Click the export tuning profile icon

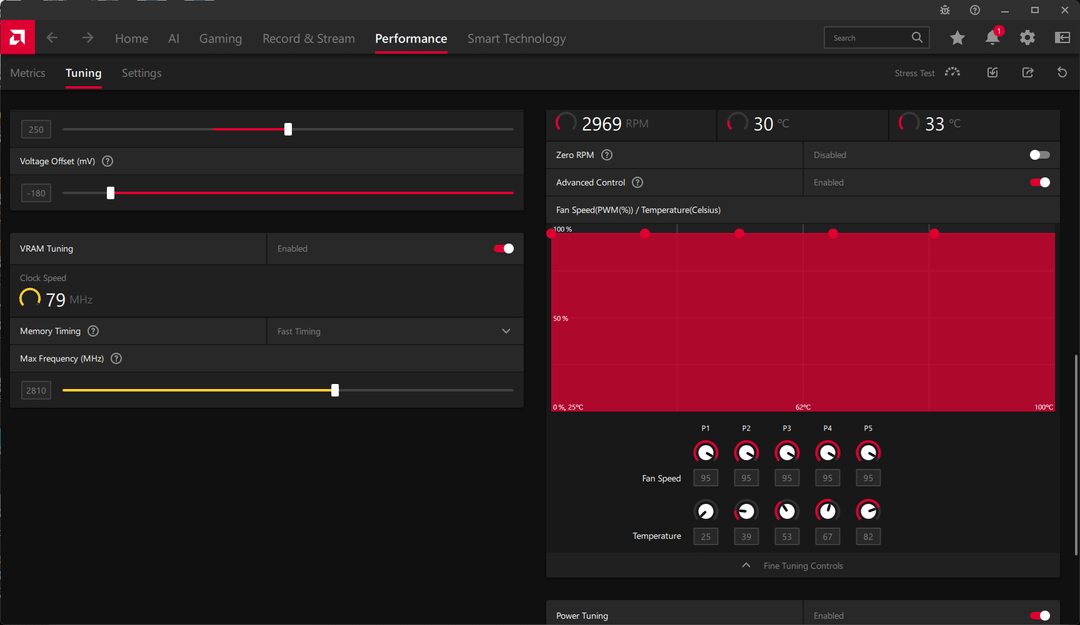coord(1027,73)
